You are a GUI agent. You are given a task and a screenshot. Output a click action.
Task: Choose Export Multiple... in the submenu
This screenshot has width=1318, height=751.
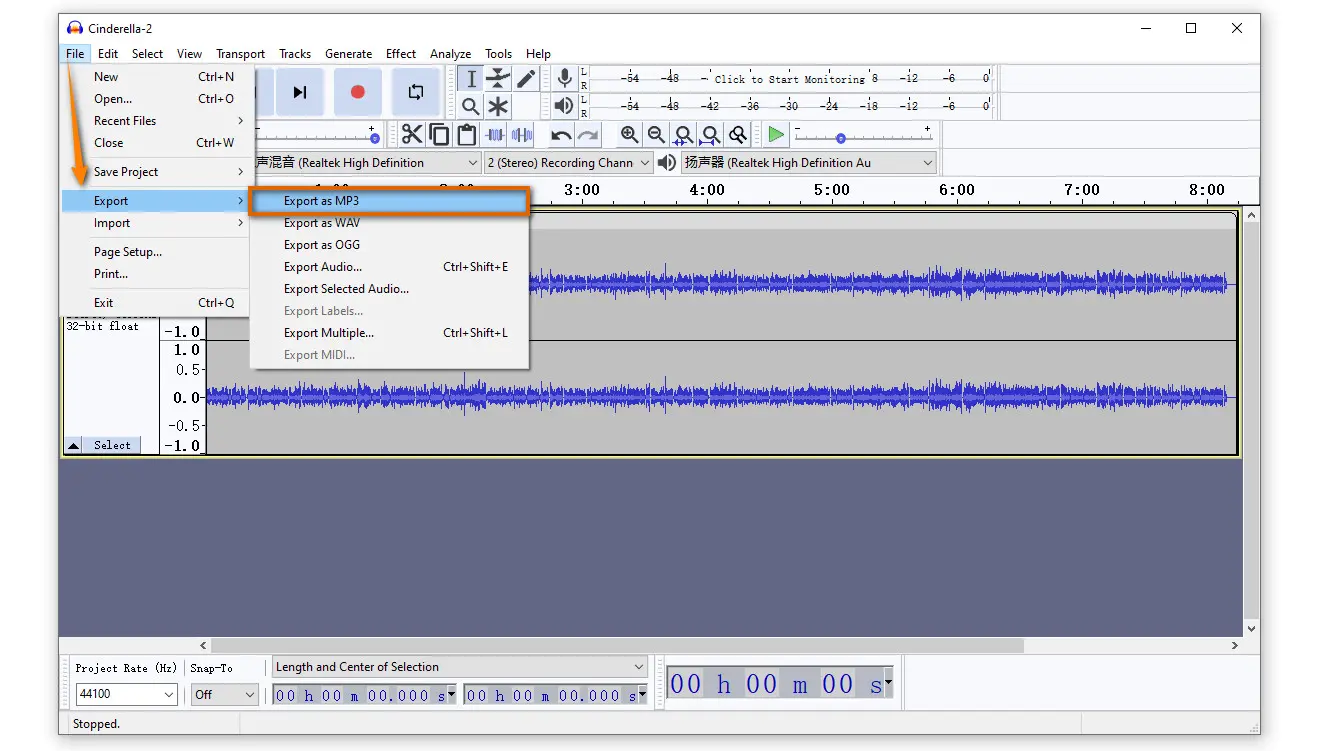coord(389,333)
